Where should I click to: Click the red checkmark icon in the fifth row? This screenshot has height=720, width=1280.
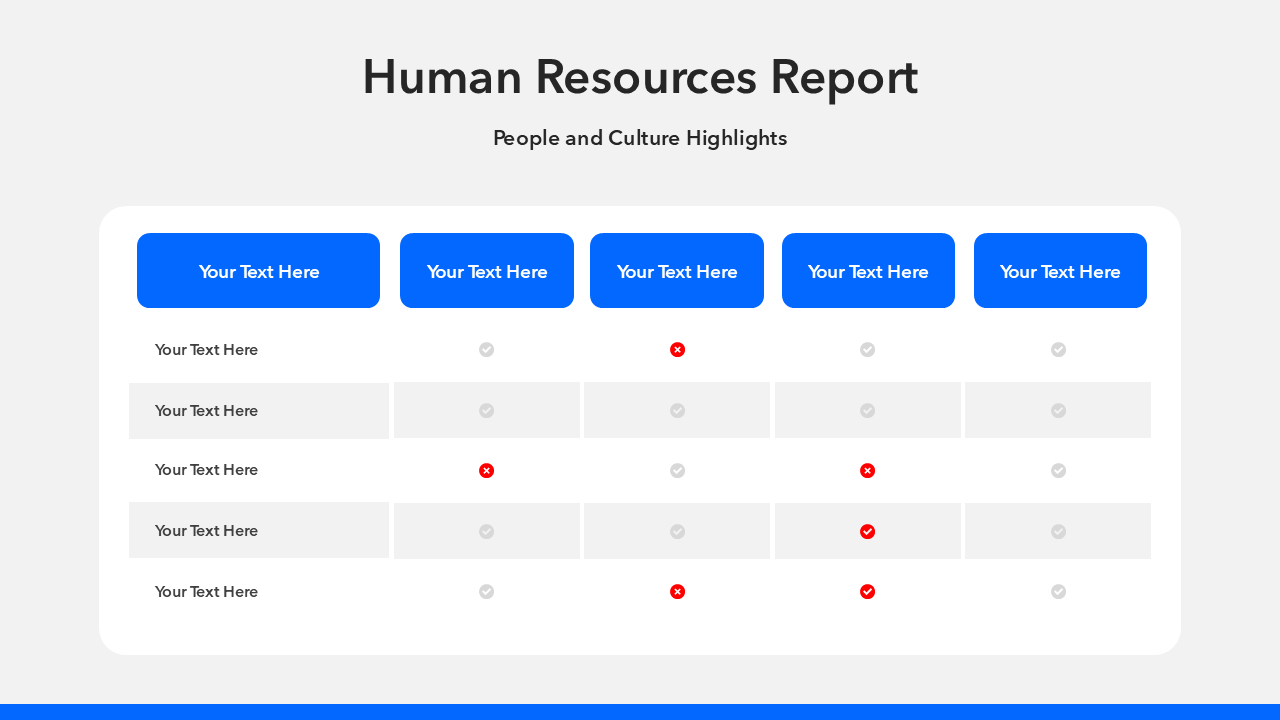point(867,591)
